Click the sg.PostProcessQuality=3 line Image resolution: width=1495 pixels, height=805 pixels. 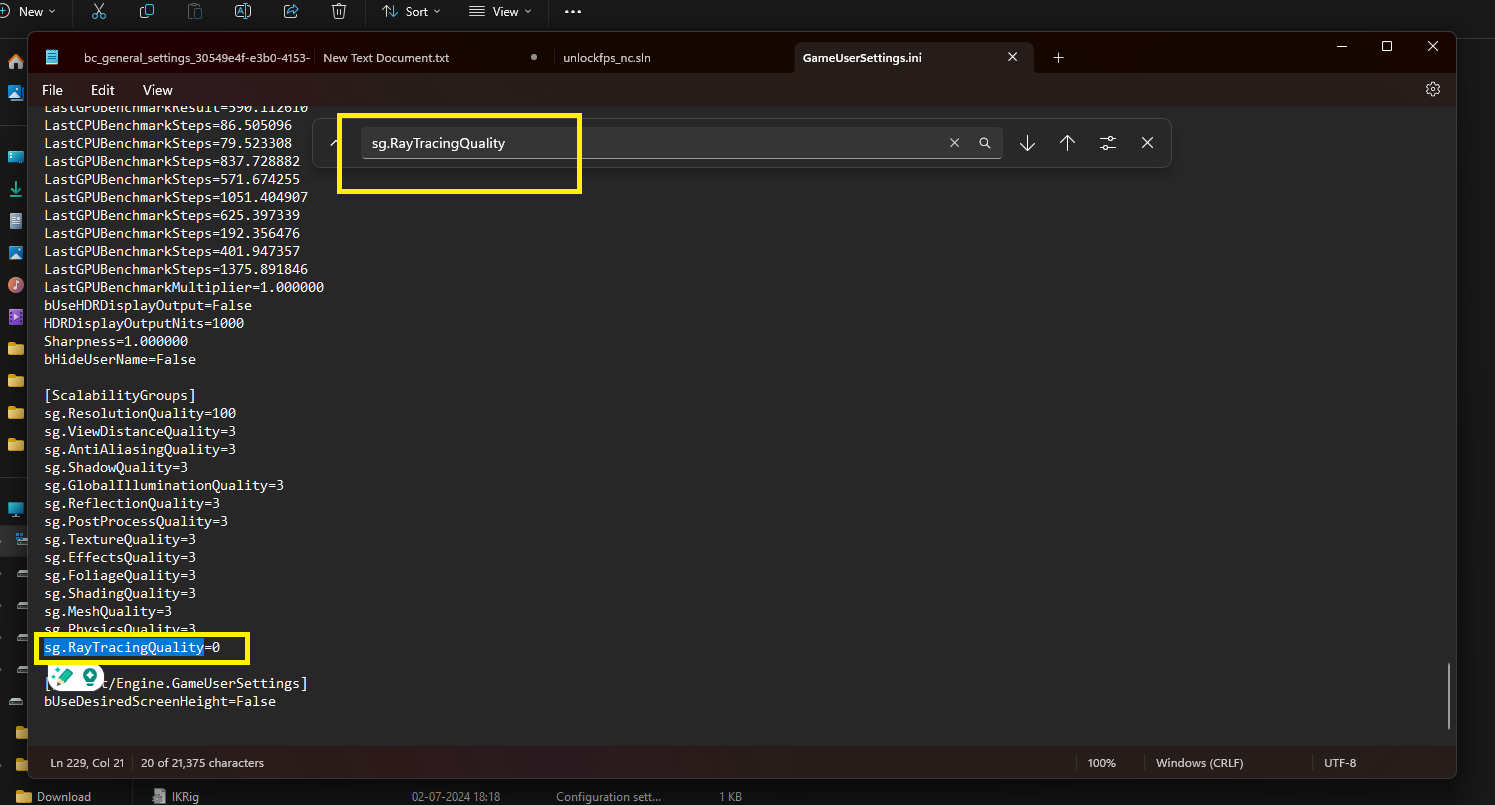click(136, 521)
